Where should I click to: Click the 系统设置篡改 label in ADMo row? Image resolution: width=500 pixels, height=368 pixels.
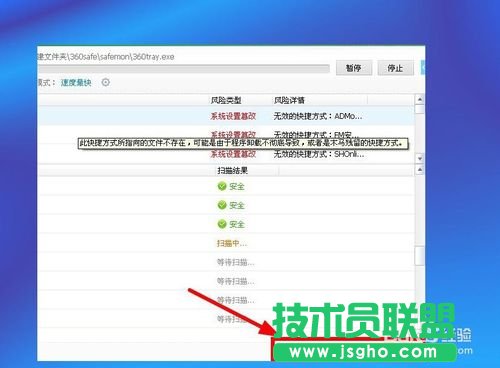pos(233,116)
